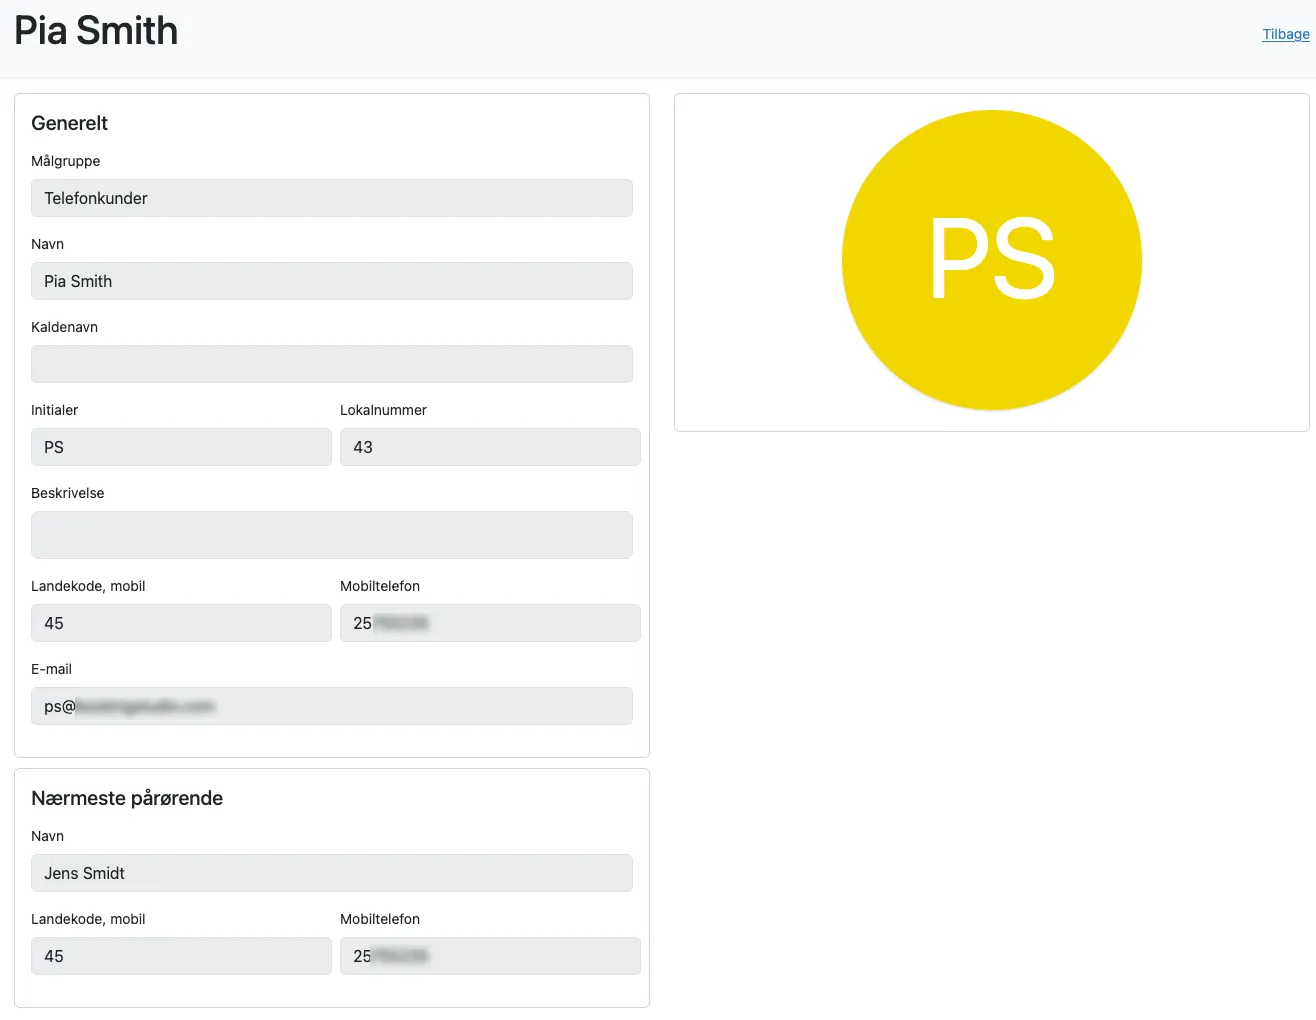This screenshot has width=1316, height=1020.
Task: Click the Pia Smith page title
Action: (x=95, y=31)
